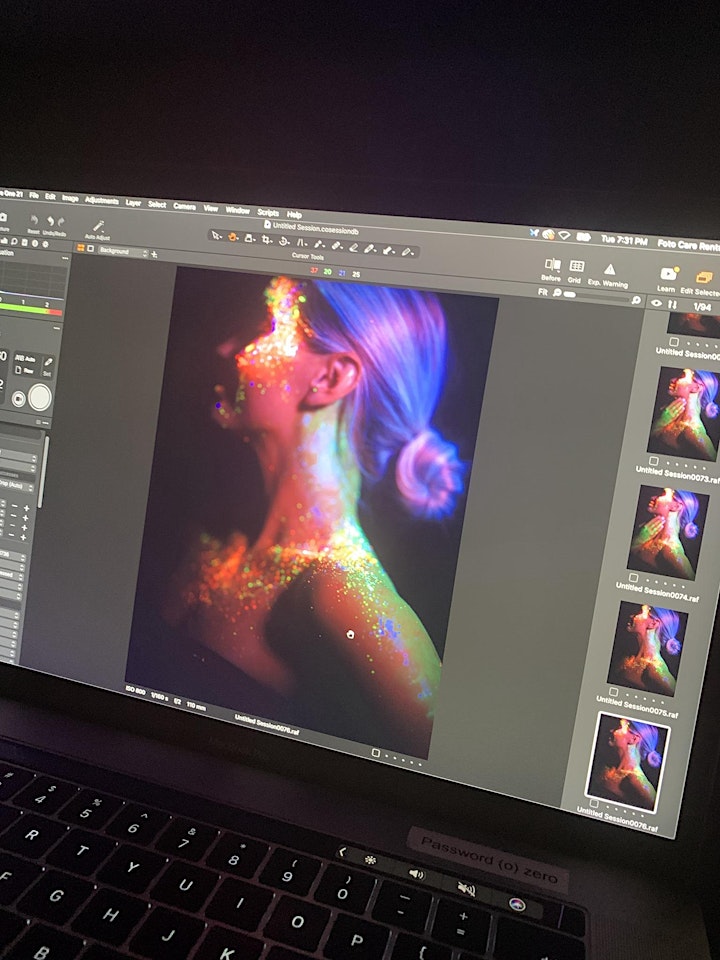Click the Edit Selected variants icon
The width and height of the screenshot is (720, 960).
[705, 278]
